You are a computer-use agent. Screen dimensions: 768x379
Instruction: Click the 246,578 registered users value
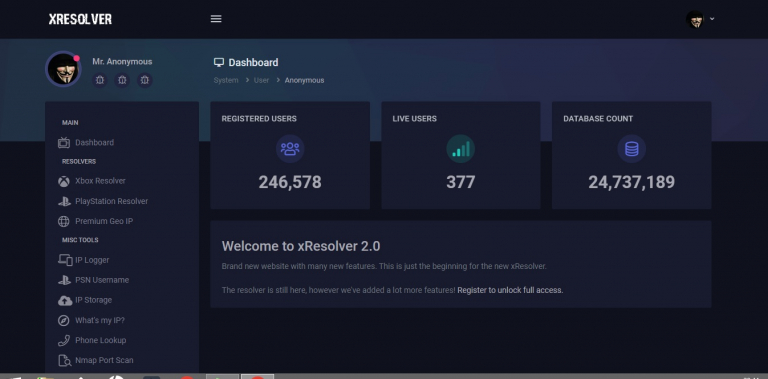[290, 182]
